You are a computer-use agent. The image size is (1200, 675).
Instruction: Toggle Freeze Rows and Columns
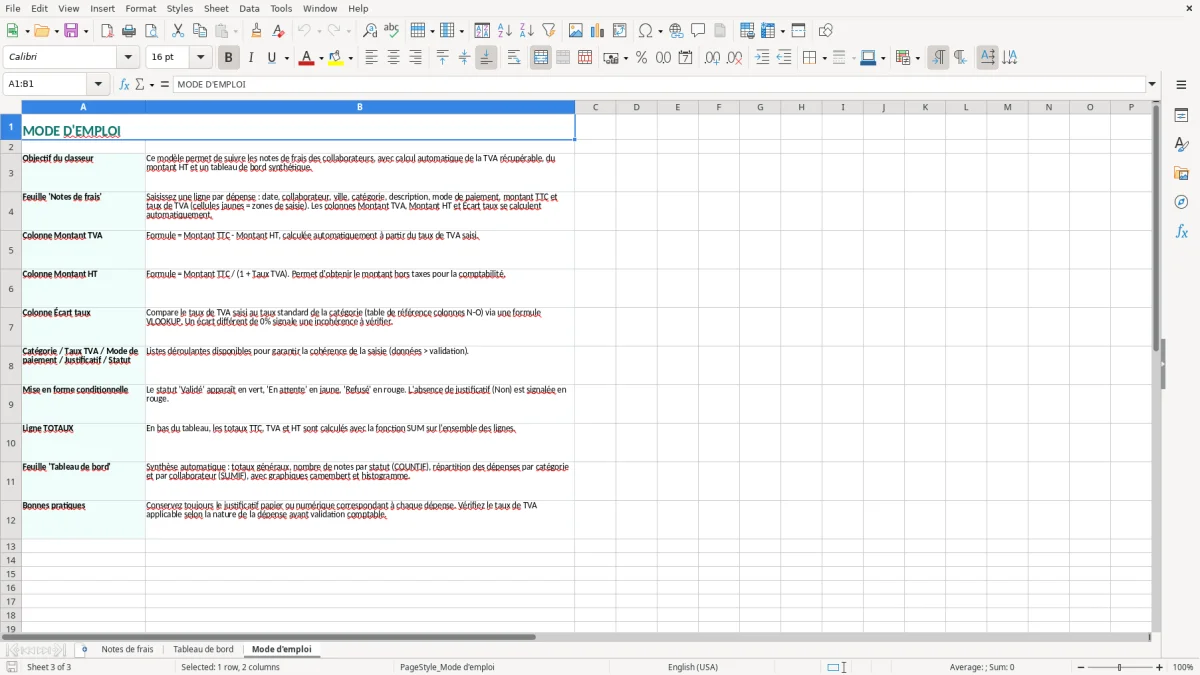(767, 31)
